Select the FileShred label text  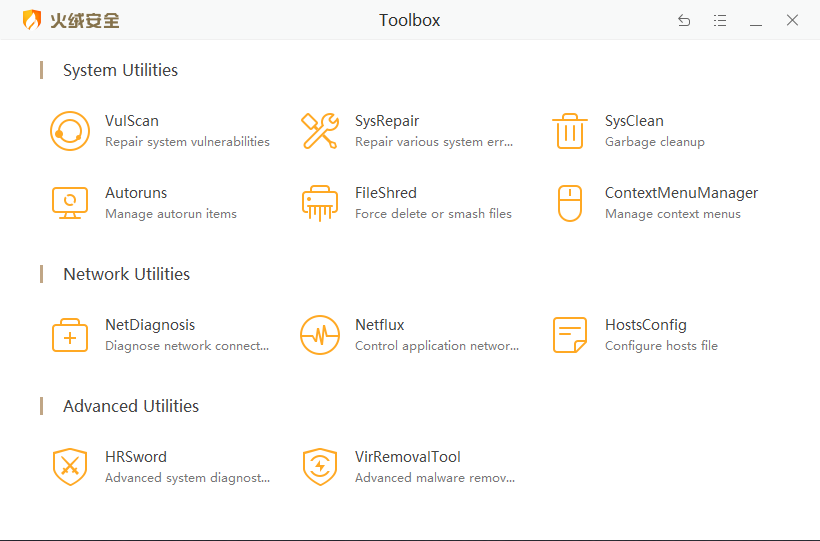coord(385,193)
